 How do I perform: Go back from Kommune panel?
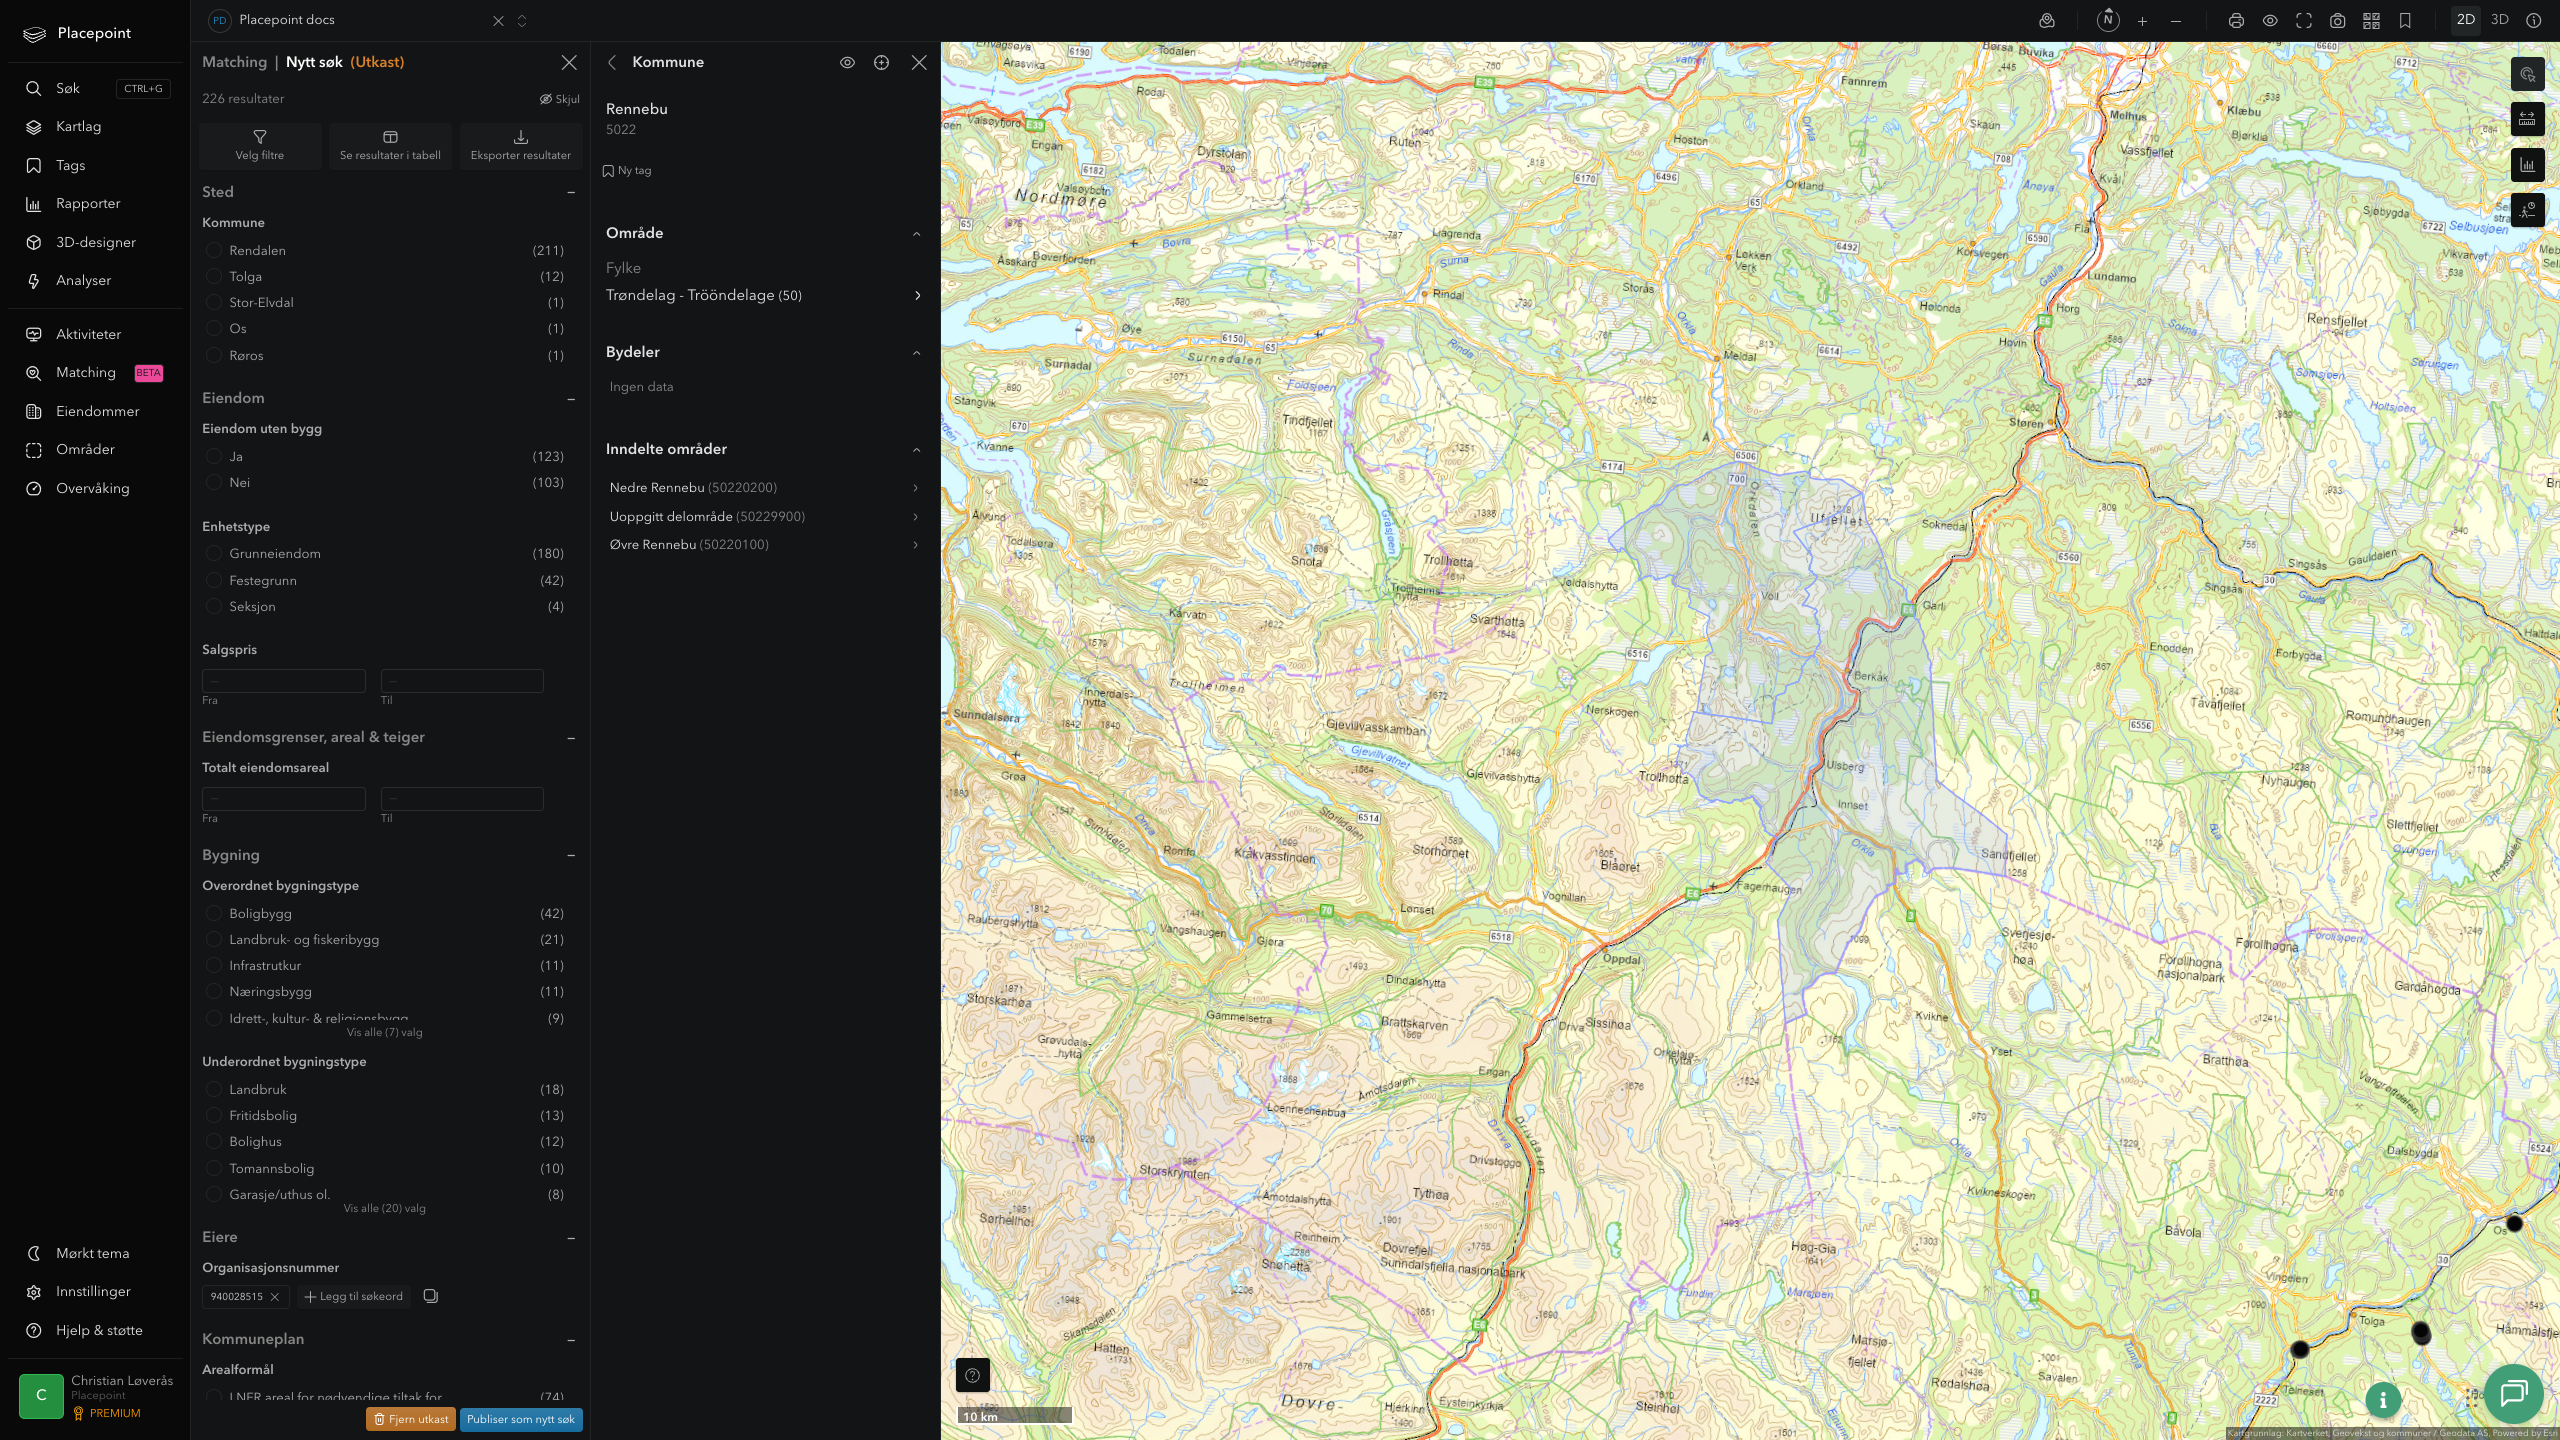(613, 62)
